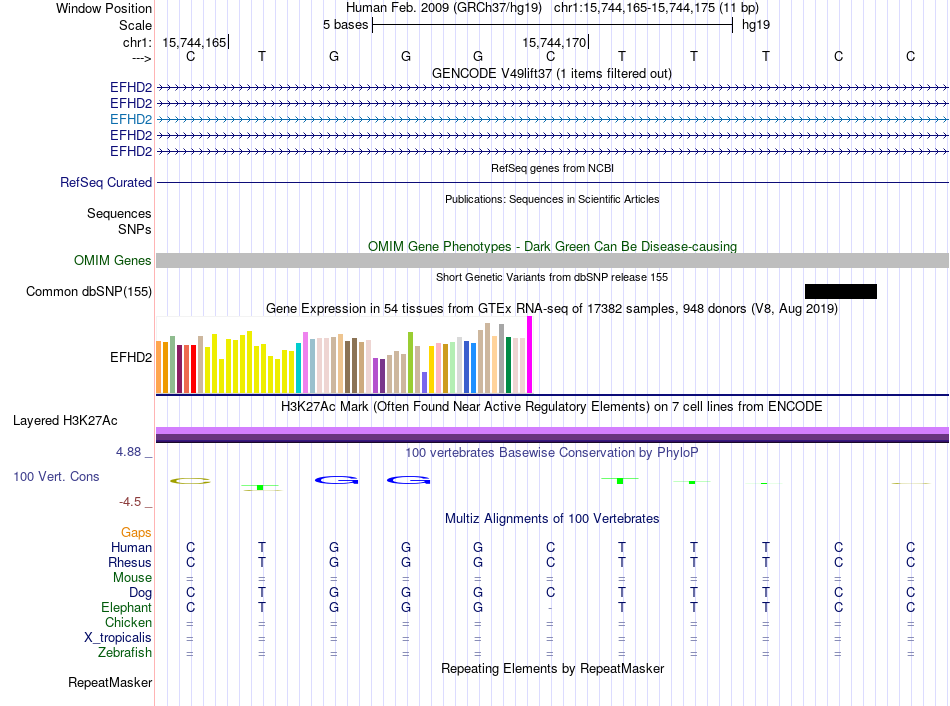Click the hg19 label beside the scale bar

tap(756, 25)
